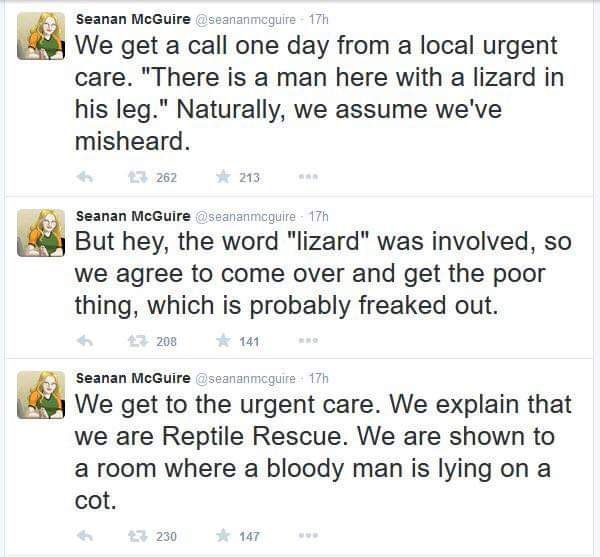Expand more options on second tweet

308,340
